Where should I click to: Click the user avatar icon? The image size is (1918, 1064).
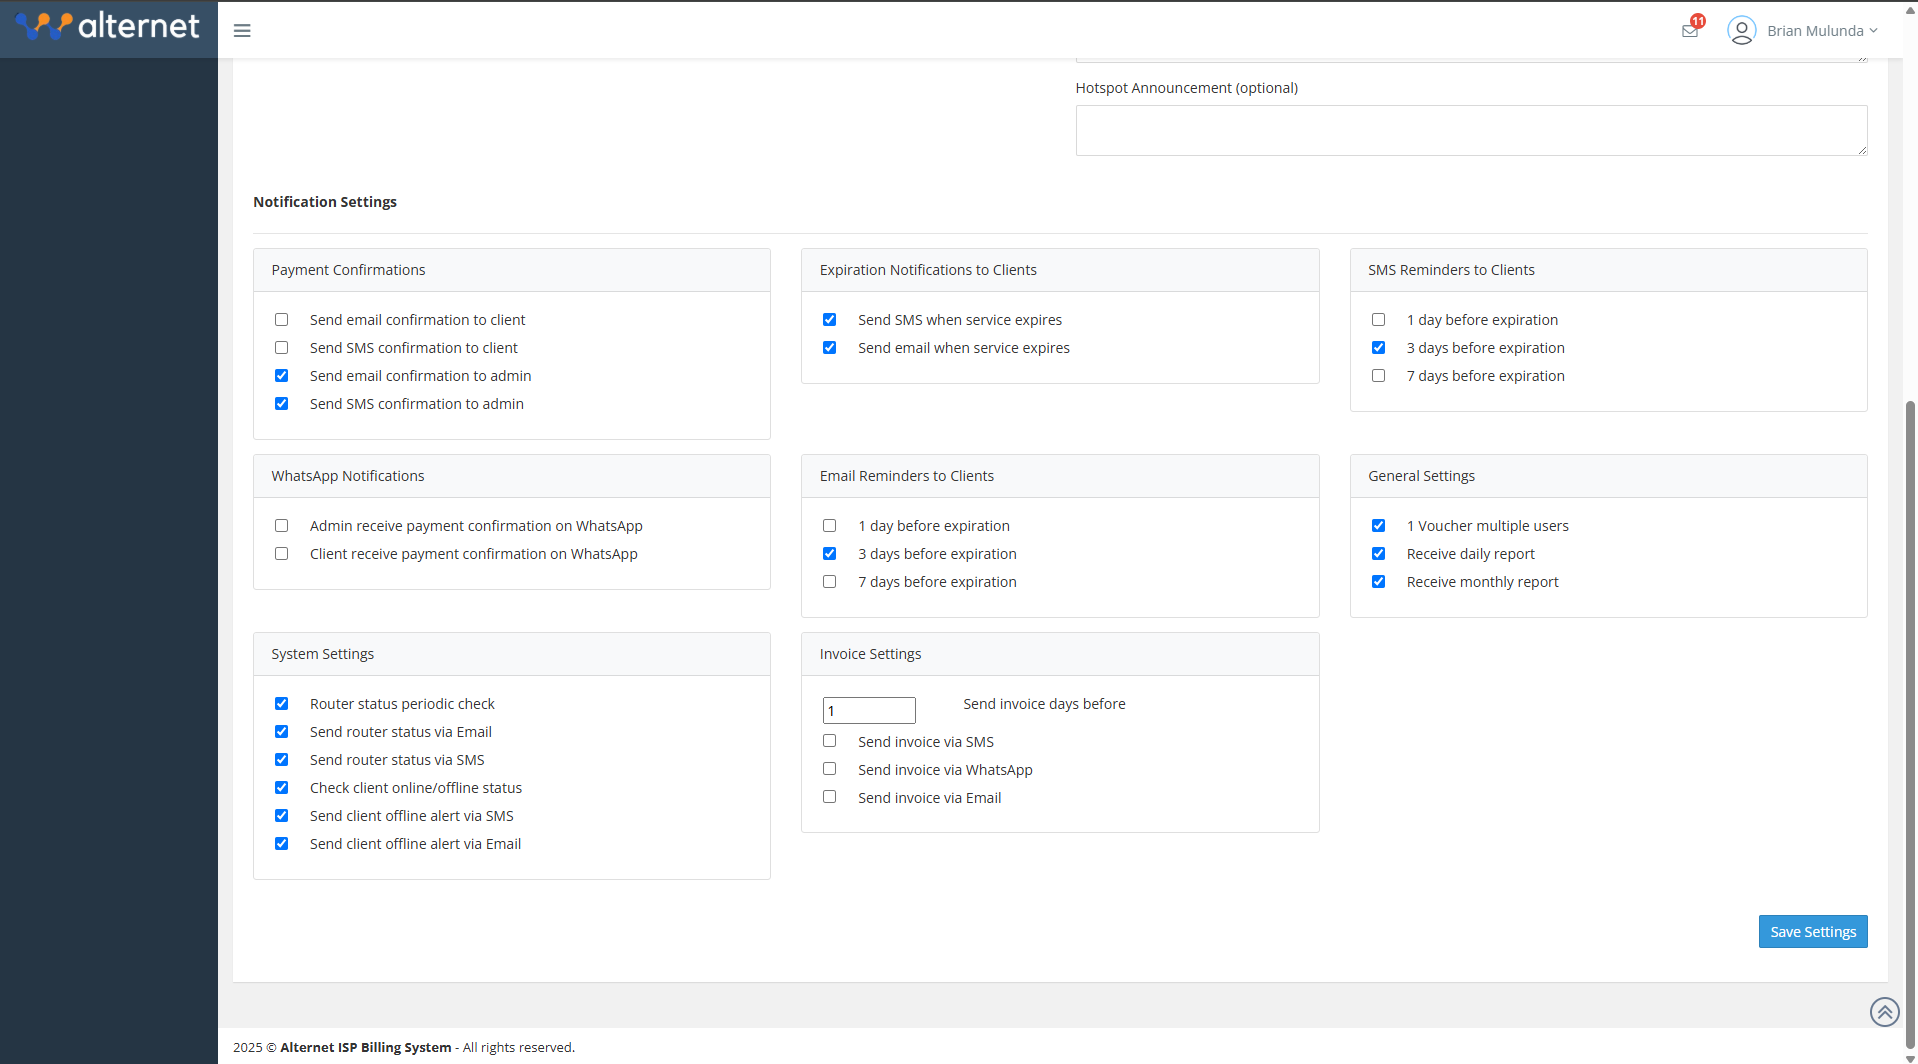[x=1741, y=31]
